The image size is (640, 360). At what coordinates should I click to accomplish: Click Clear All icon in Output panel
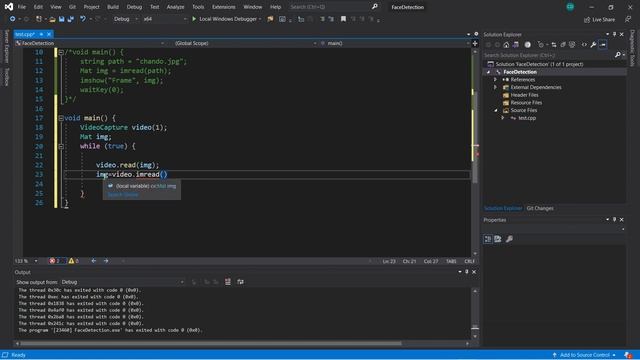(x=228, y=282)
